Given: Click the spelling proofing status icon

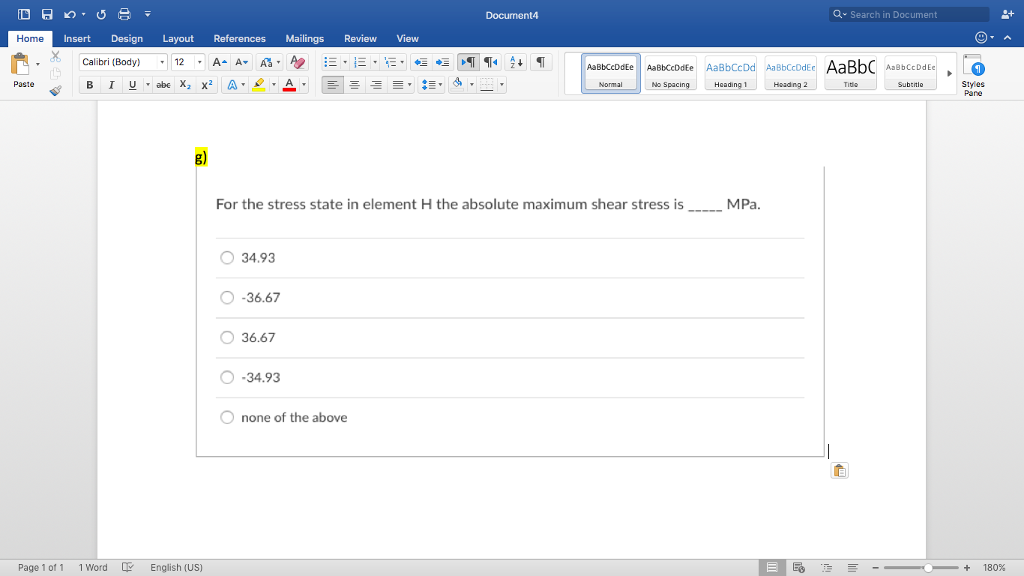Looking at the screenshot, I should coord(127,568).
